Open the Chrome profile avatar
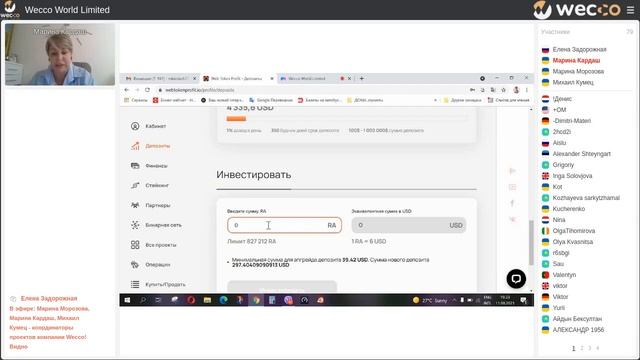Viewport: 640px width, 360px height. [x=516, y=90]
